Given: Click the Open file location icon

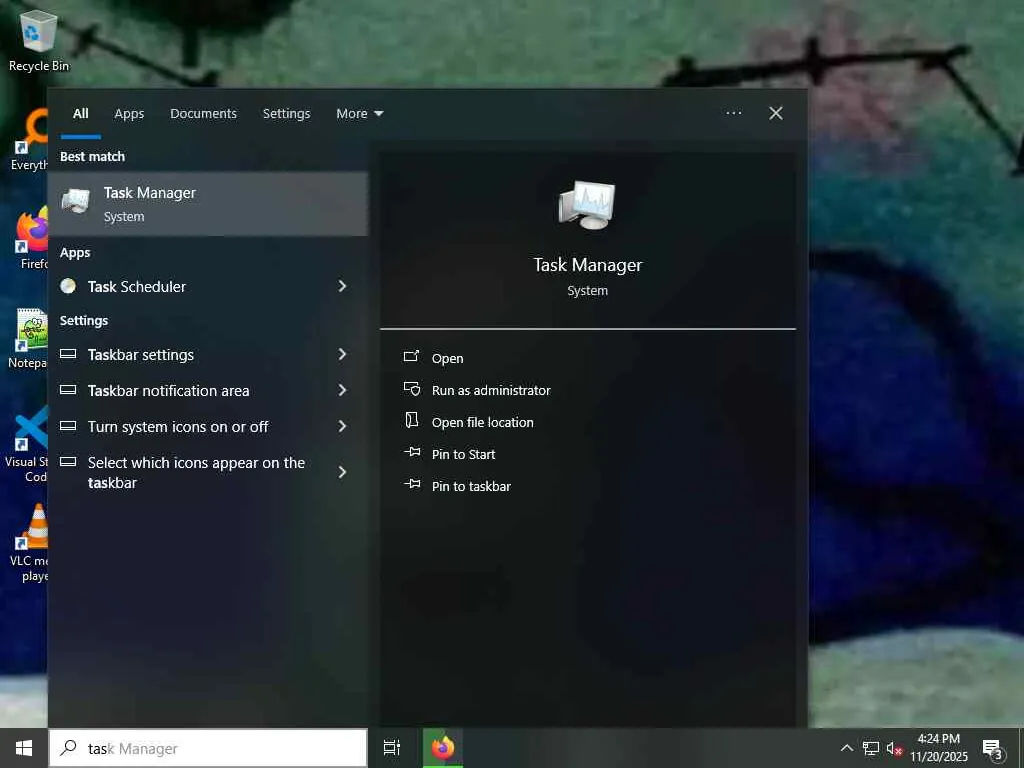Looking at the screenshot, I should pos(411,420).
